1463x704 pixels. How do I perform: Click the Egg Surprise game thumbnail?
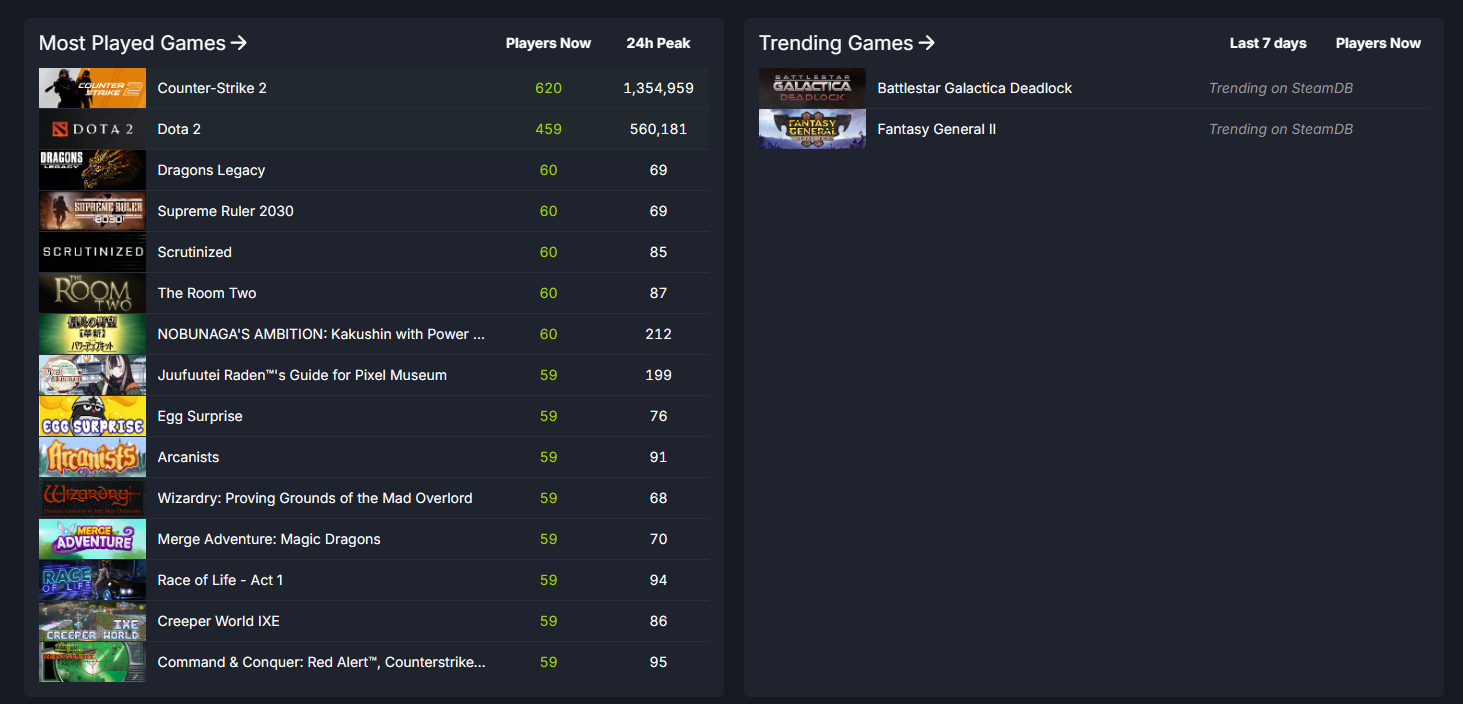click(92, 416)
